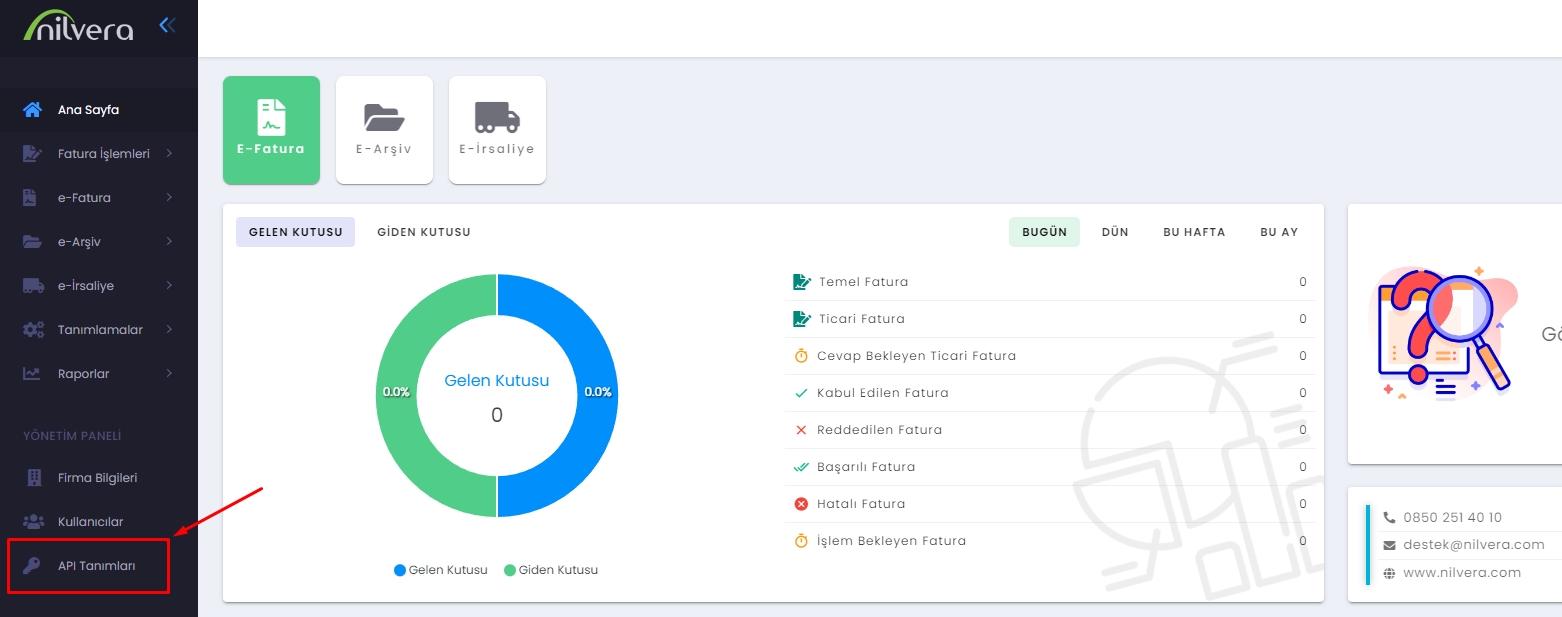1562x617 pixels.
Task: Collapse the sidebar with double-chevron icon
Action: pyautogui.click(x=167, y=25)
